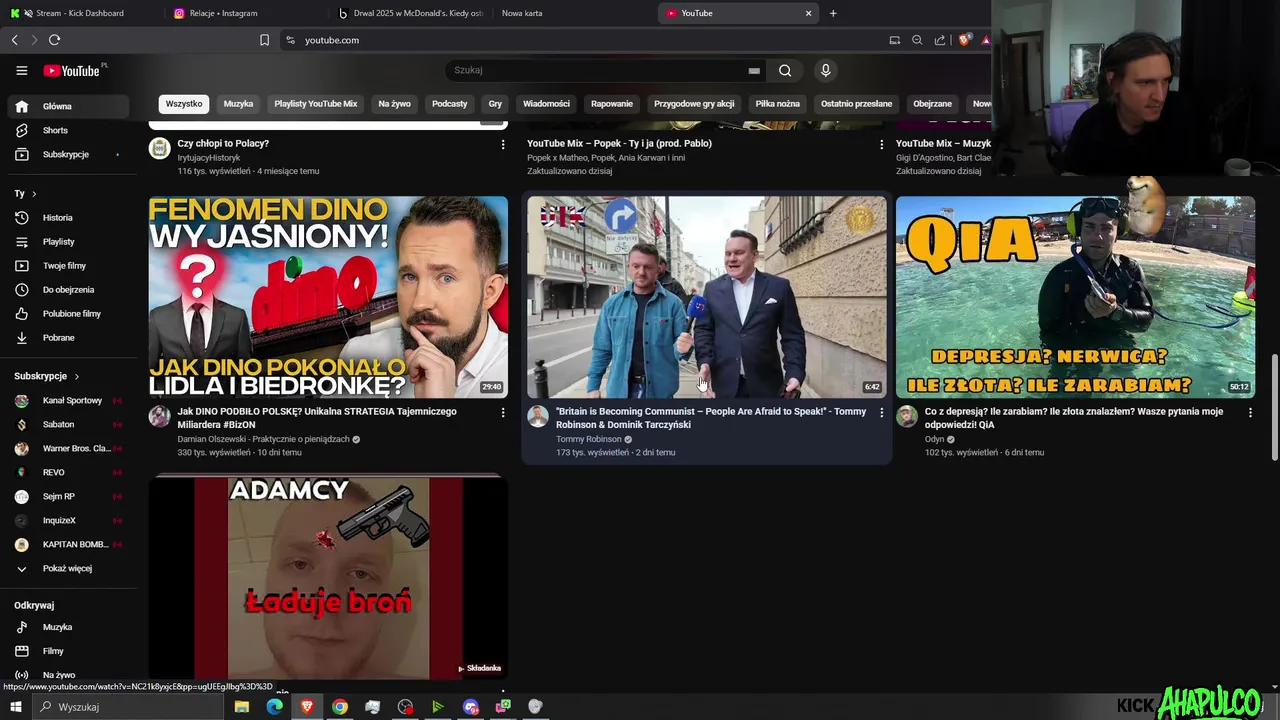Select the Muzyka filter chip
The image size is (1280, 720).
(x=238, y=104)
